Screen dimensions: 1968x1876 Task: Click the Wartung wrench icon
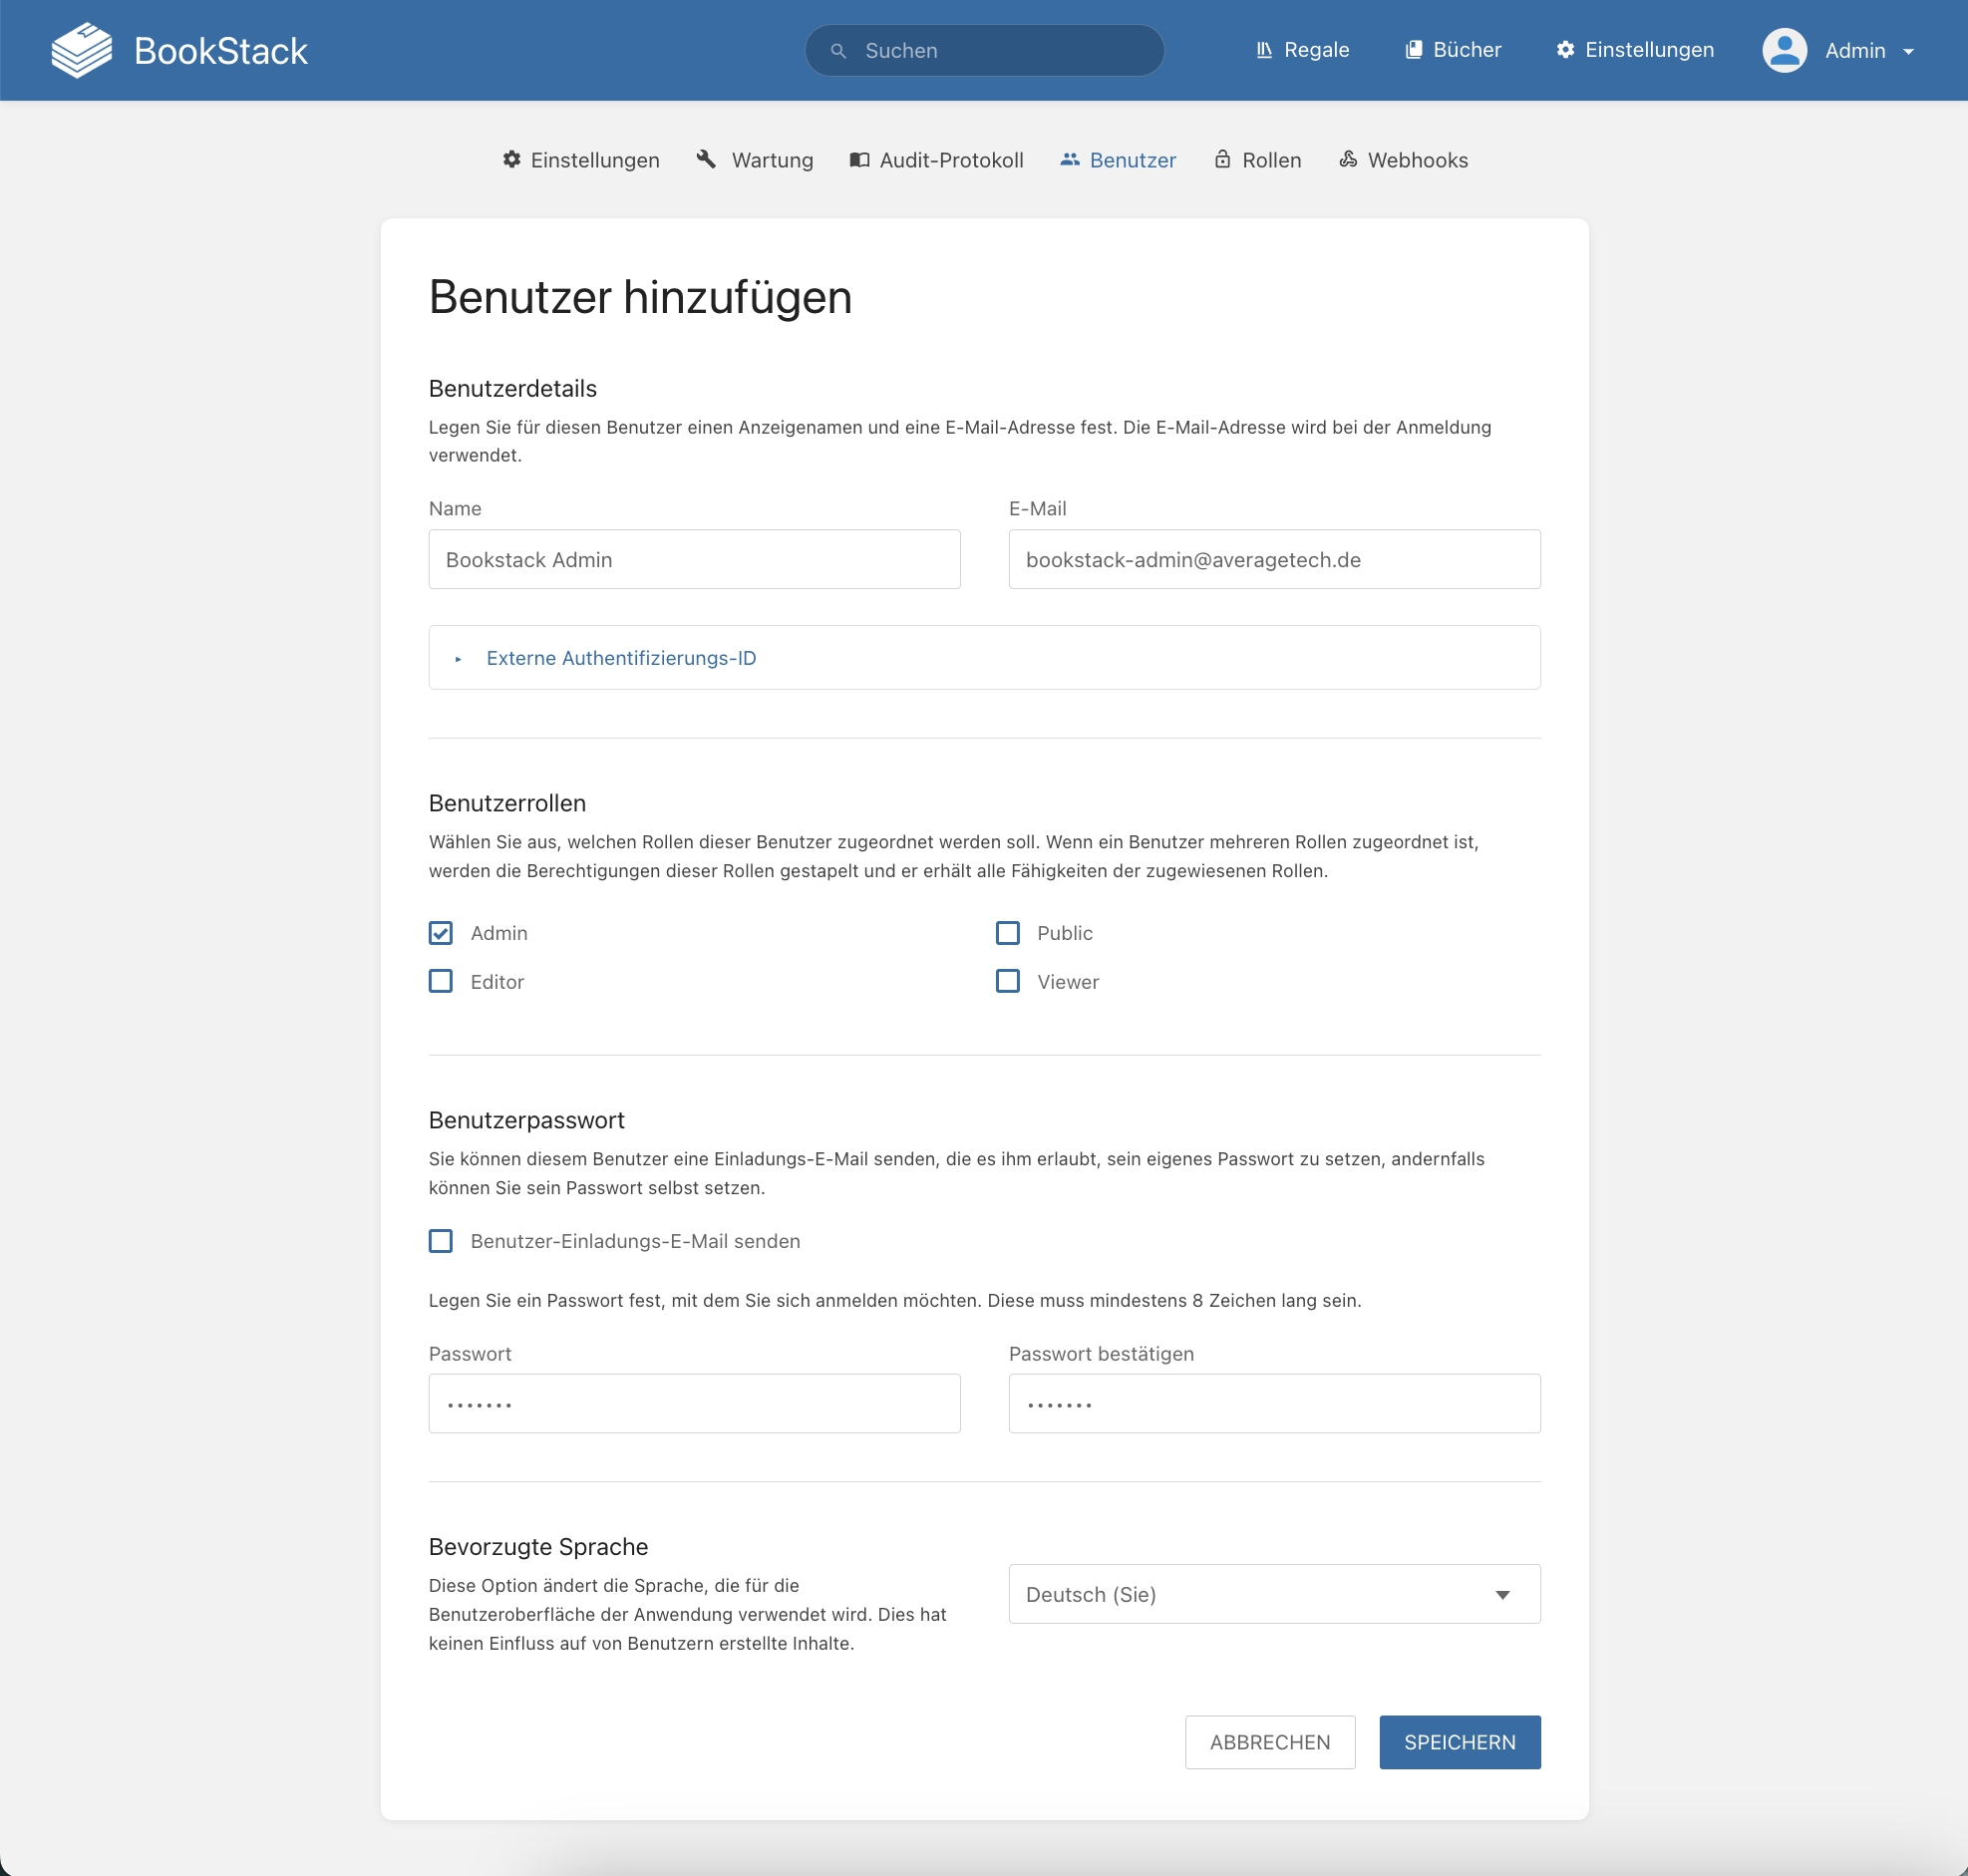tap(706, 159)
